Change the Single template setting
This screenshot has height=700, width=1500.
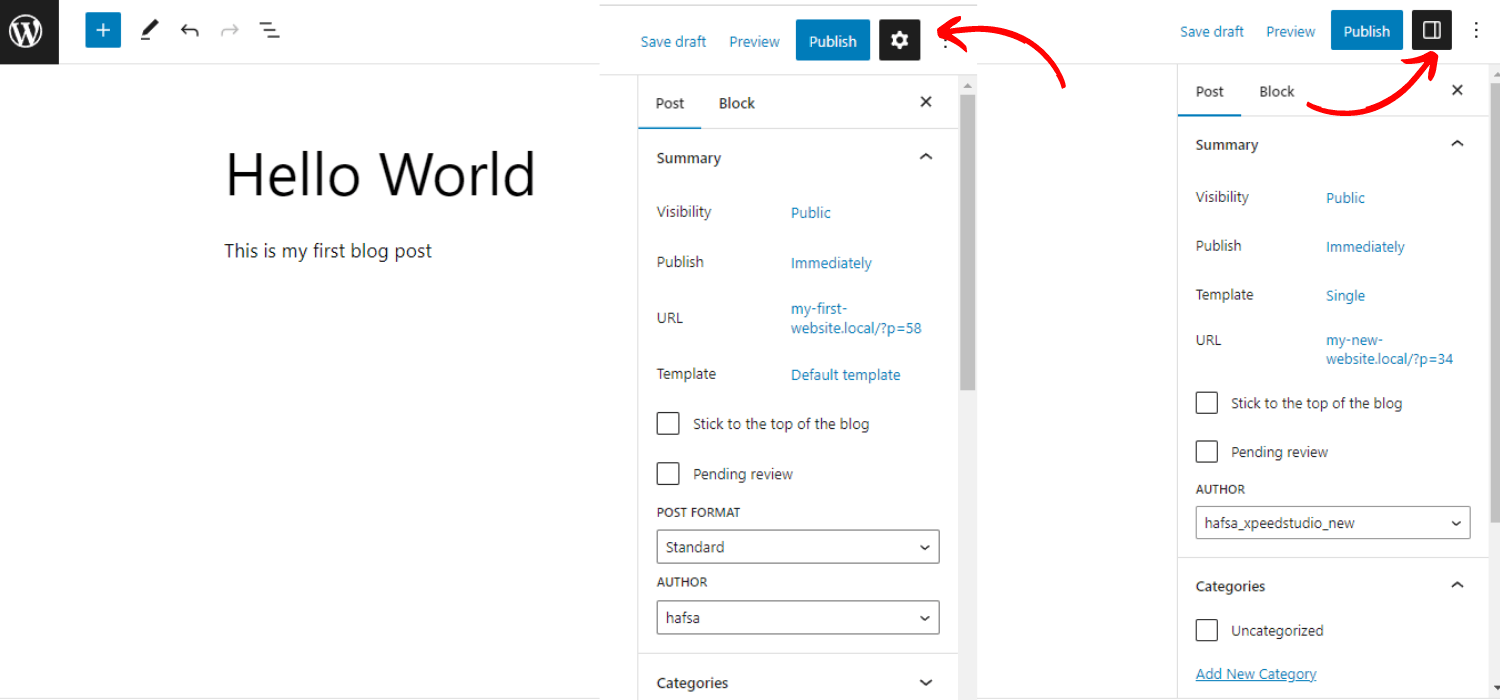pos(1345,296)
